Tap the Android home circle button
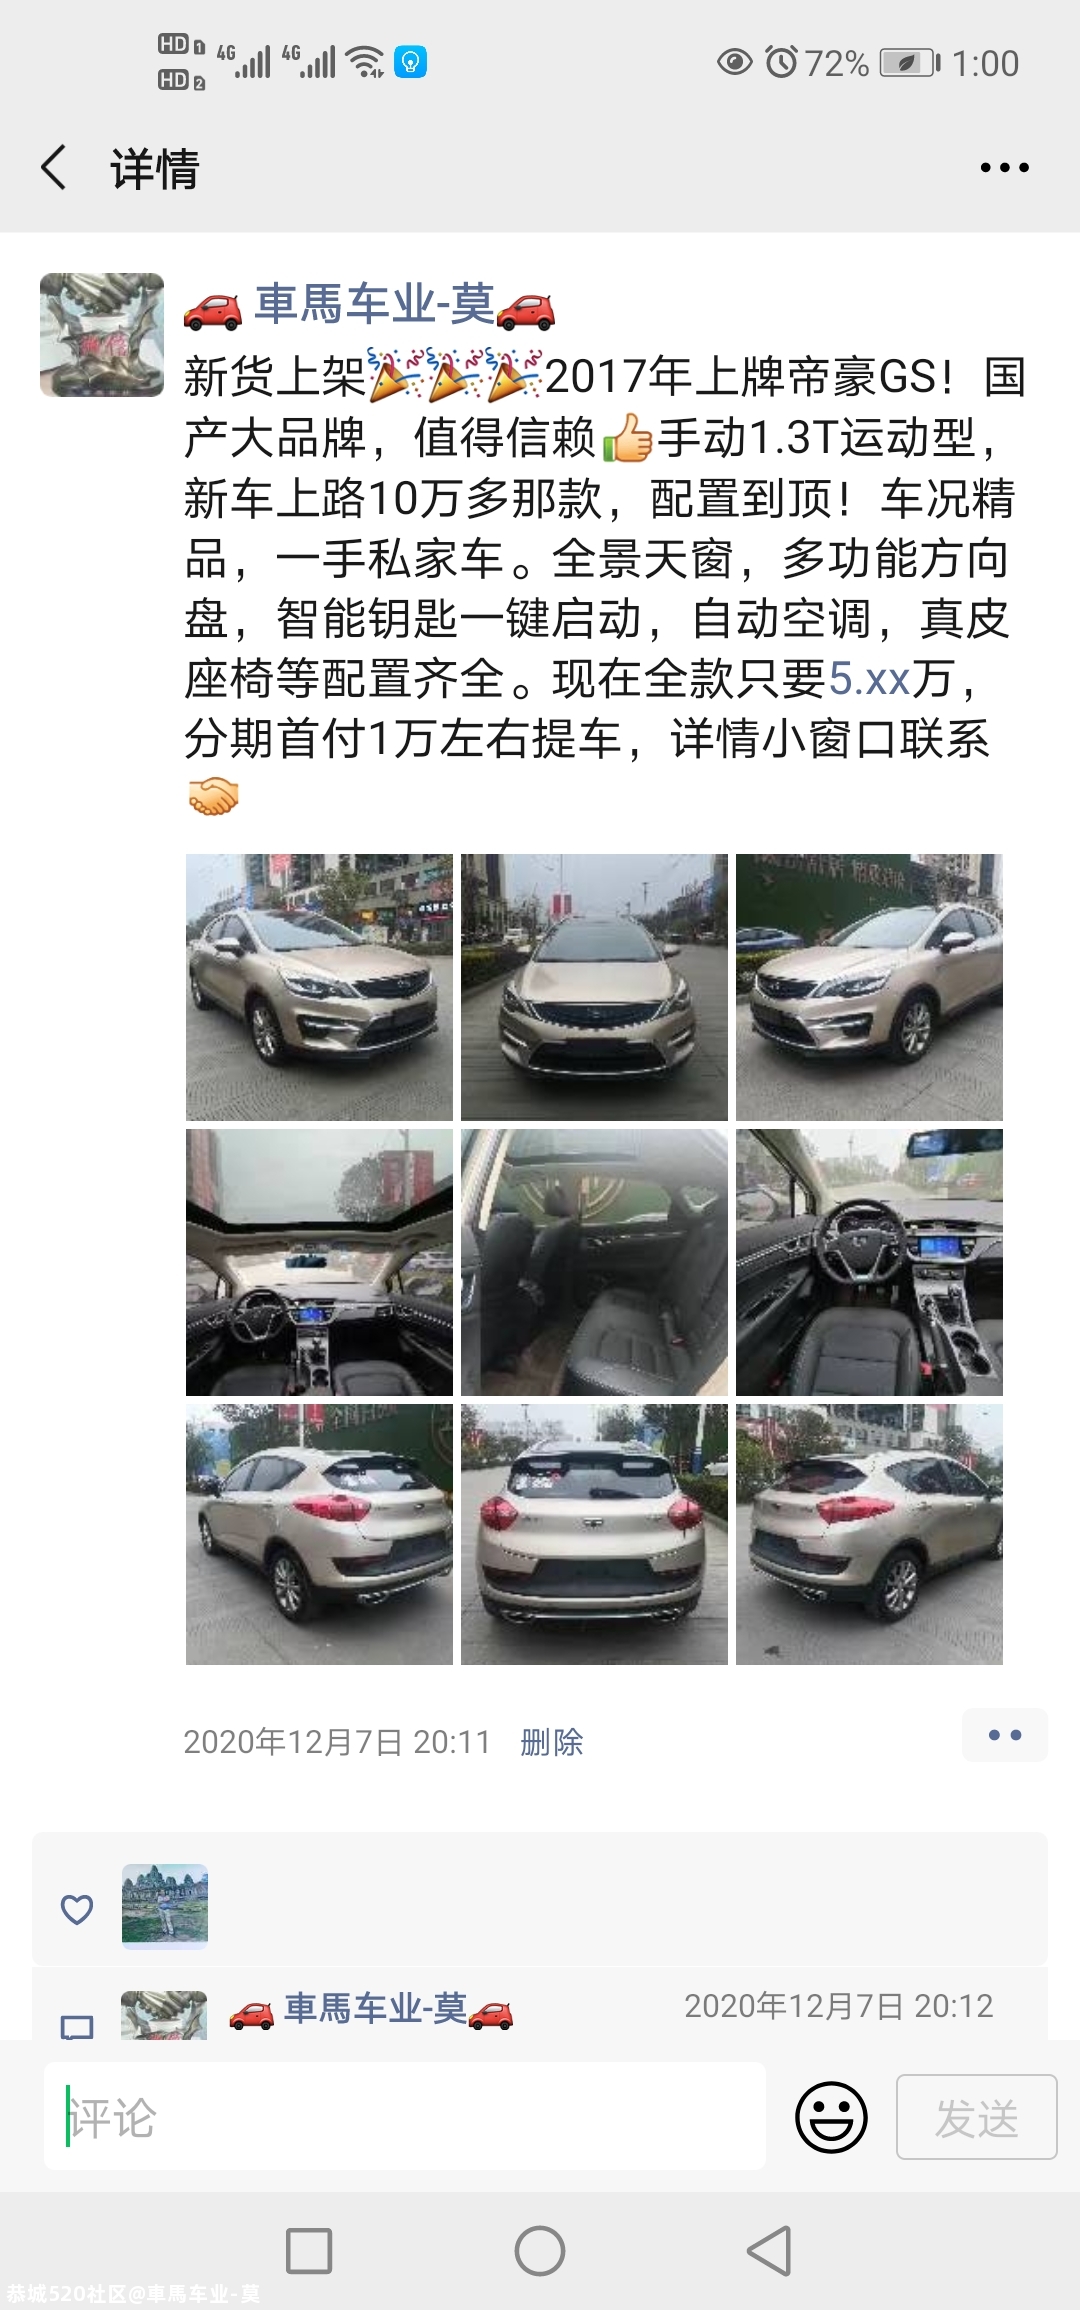 (x=540, y=2251)
